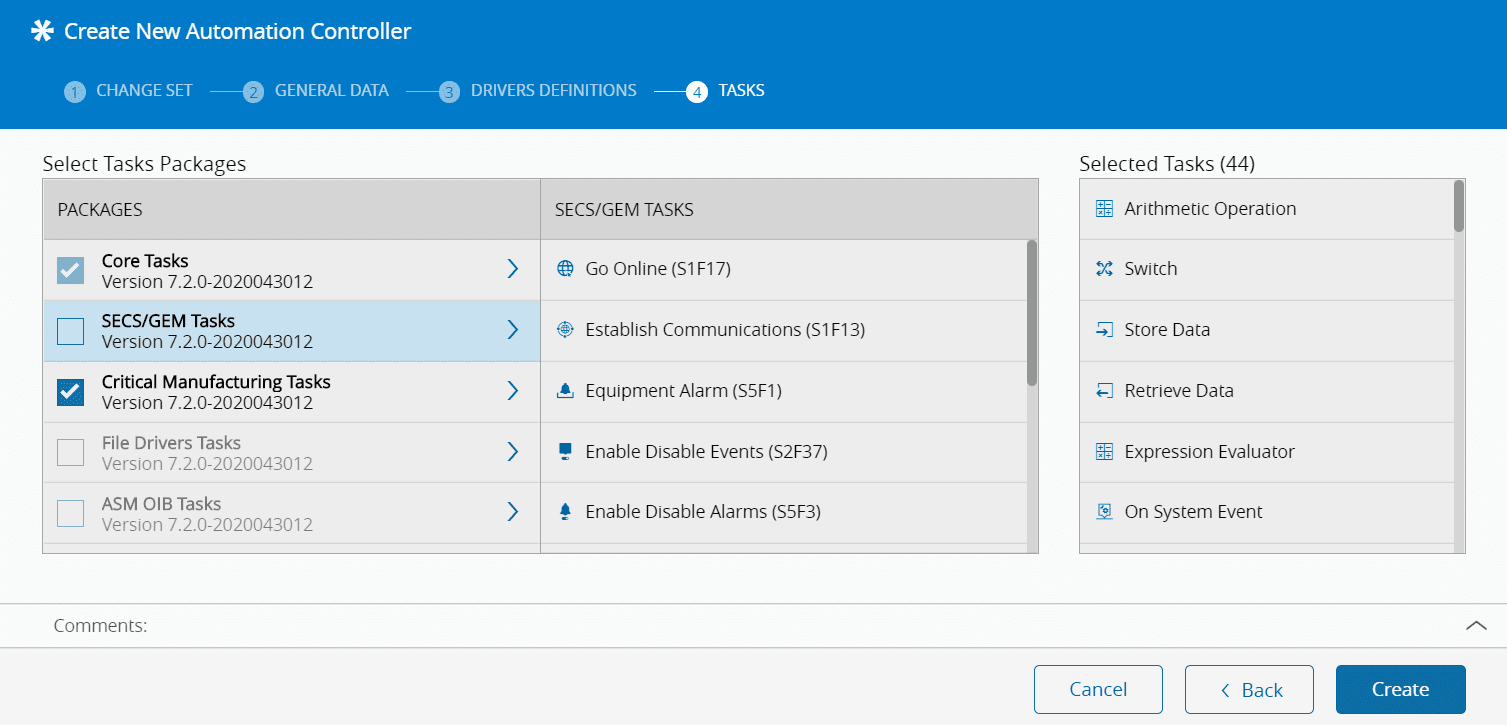The width and height of the screenshot is (1507, 725).
Task: Tick the File Drivers Tasks checkbox
Action: 71,453
